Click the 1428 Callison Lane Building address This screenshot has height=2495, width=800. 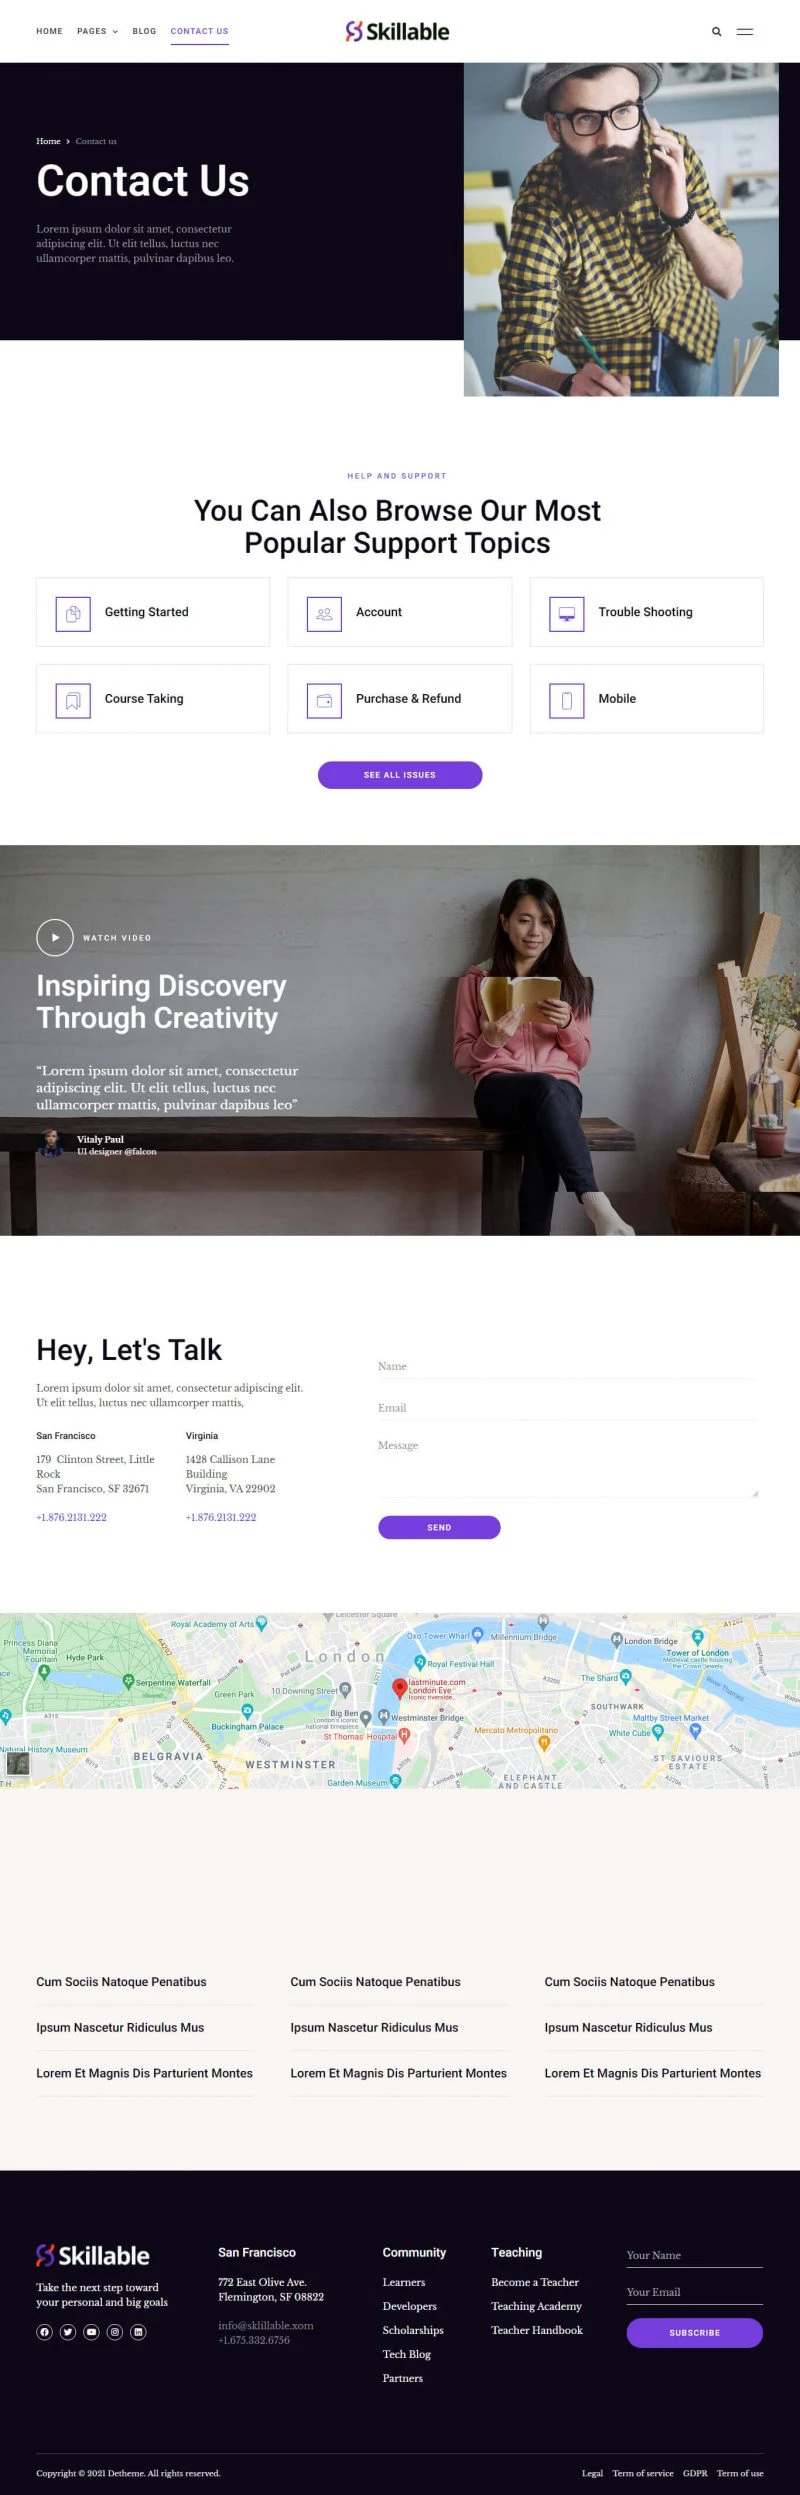[x=230, y=1467]
